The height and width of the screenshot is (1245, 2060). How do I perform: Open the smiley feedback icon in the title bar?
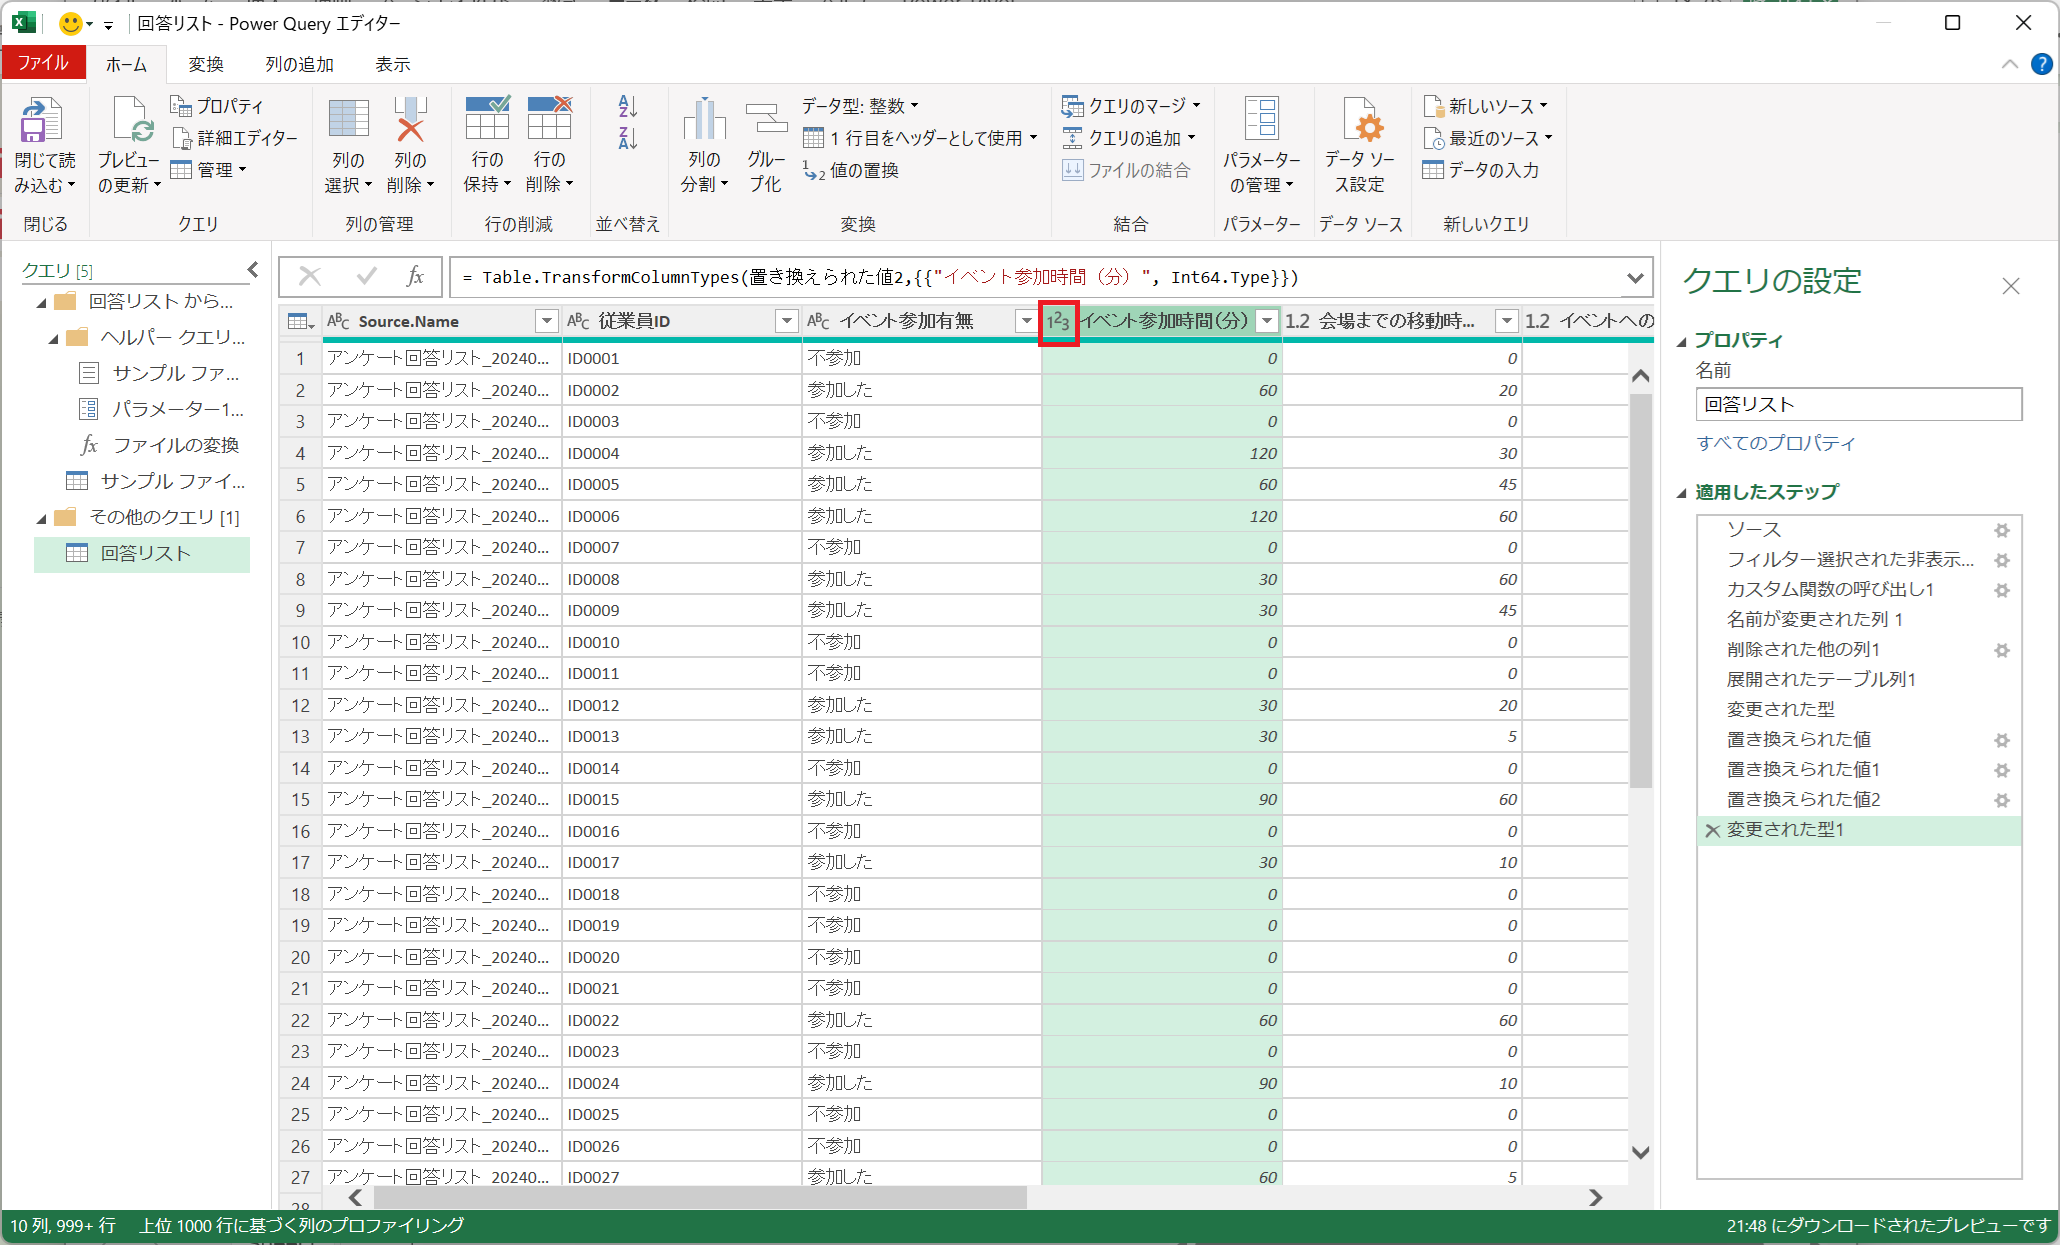coord(70,23)
